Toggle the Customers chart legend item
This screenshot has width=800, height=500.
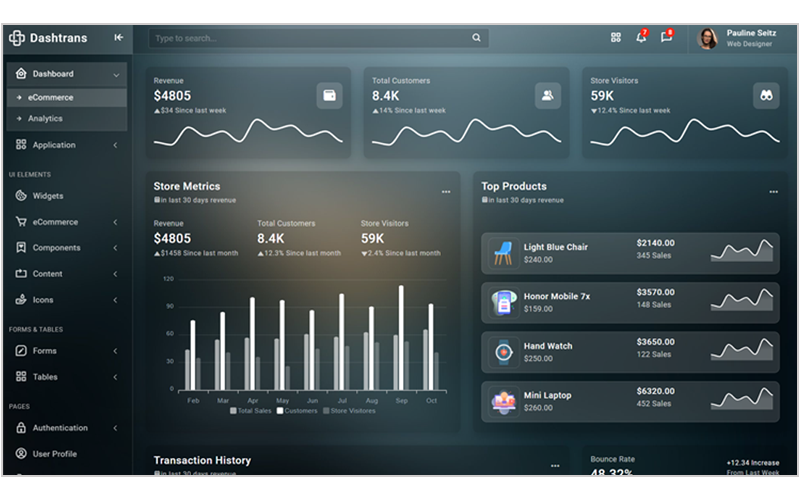298,410
